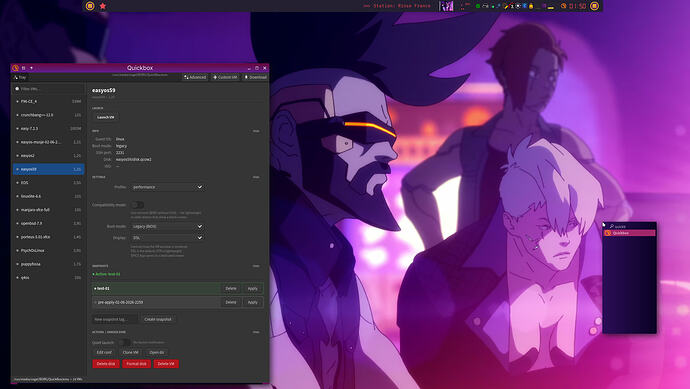
Task: Select the openbsd-7.8 VM entry
Action: pos(48,224)
